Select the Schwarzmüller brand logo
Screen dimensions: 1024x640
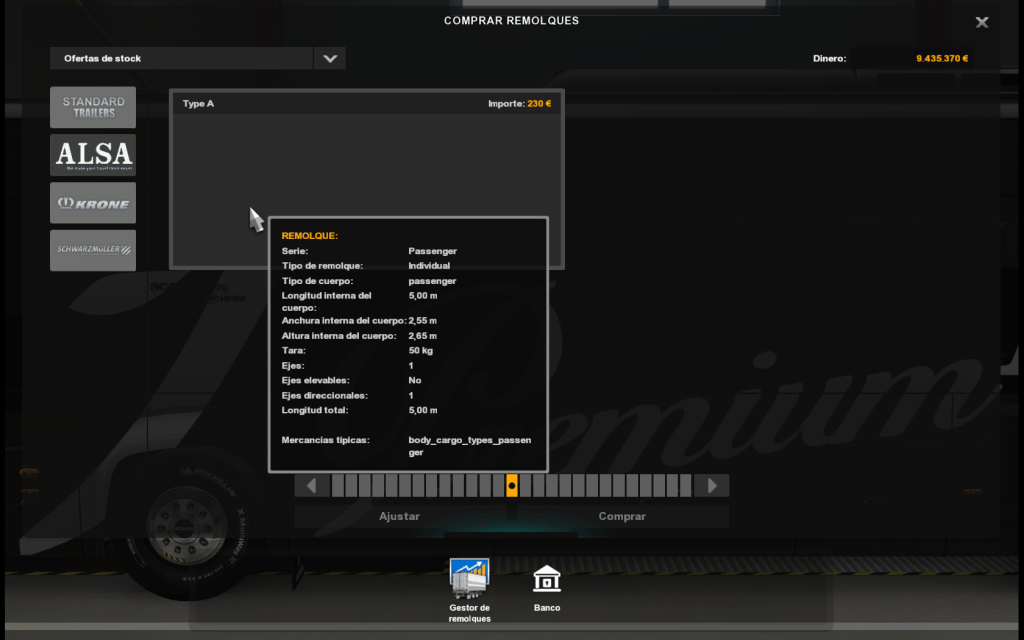(93, 250)
